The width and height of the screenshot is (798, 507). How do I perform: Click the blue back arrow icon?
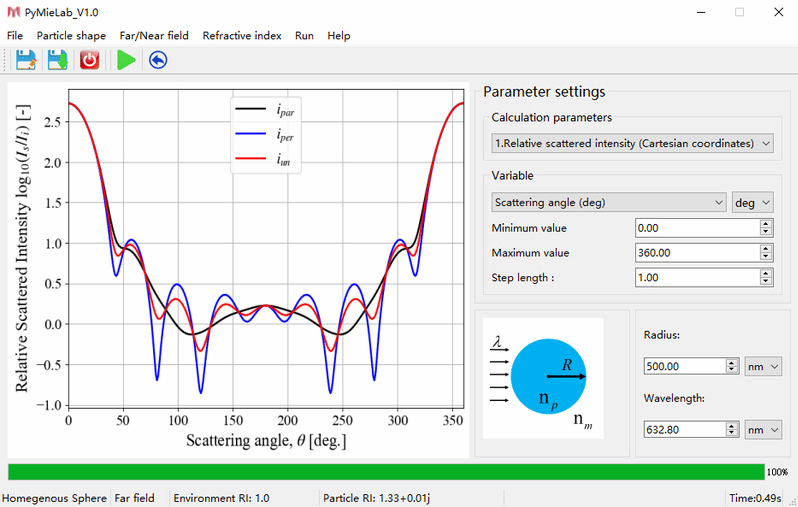click(158, 60)
